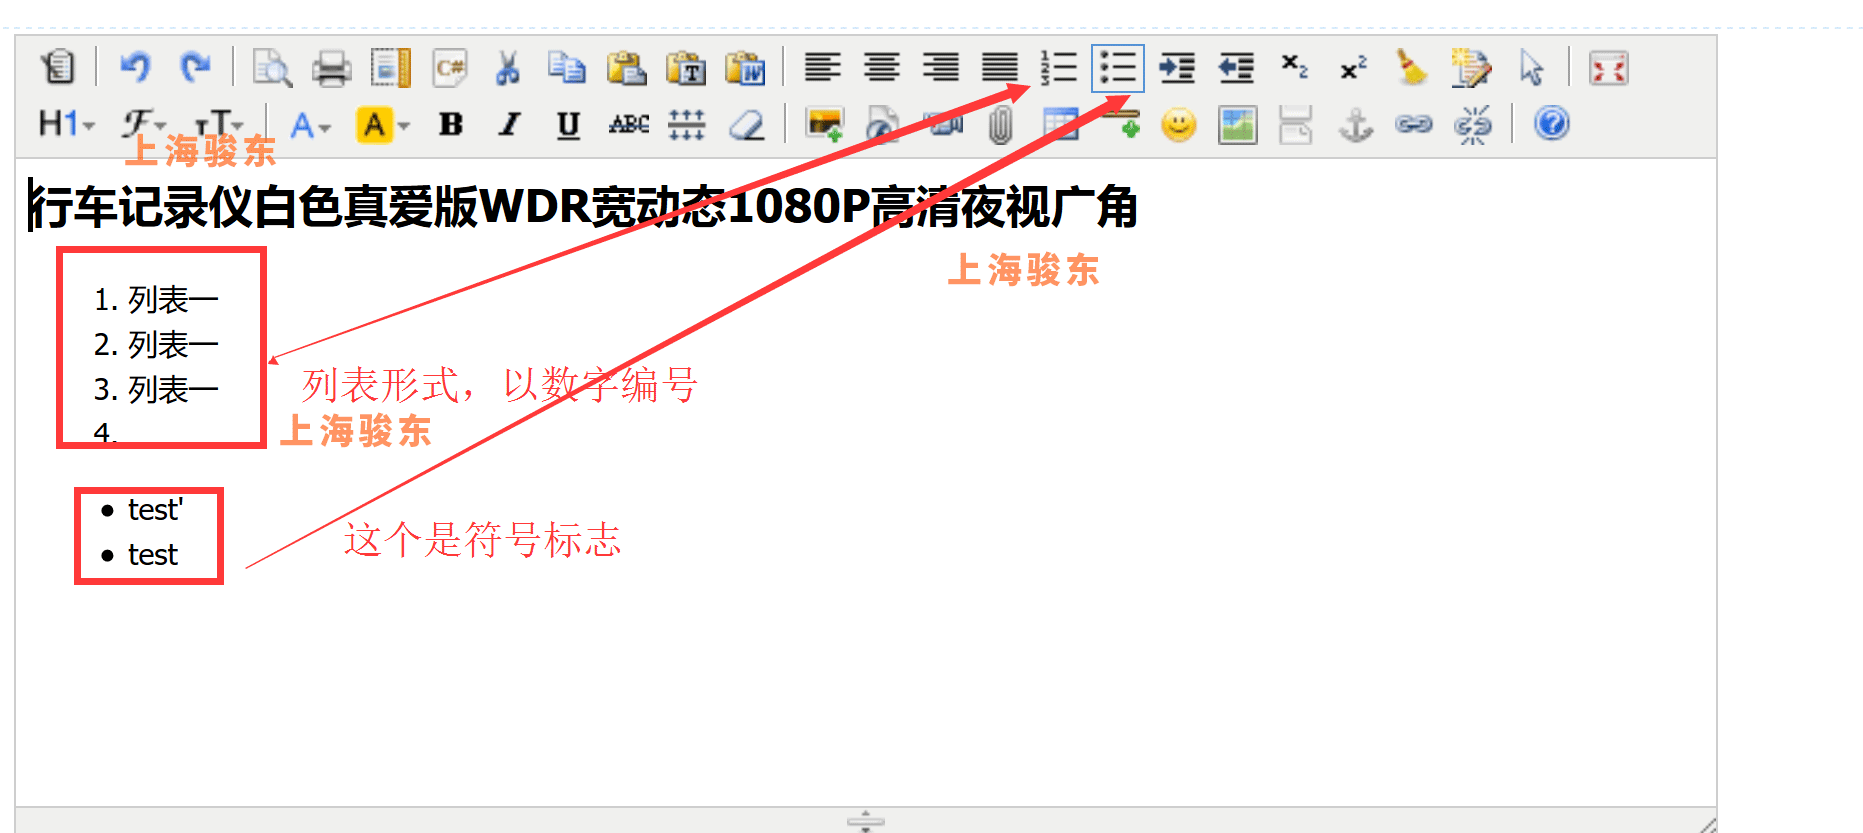This screenshot has width=1863, height=833.
Task: Toggle underline formatting
Action: (x=569, y=125)
